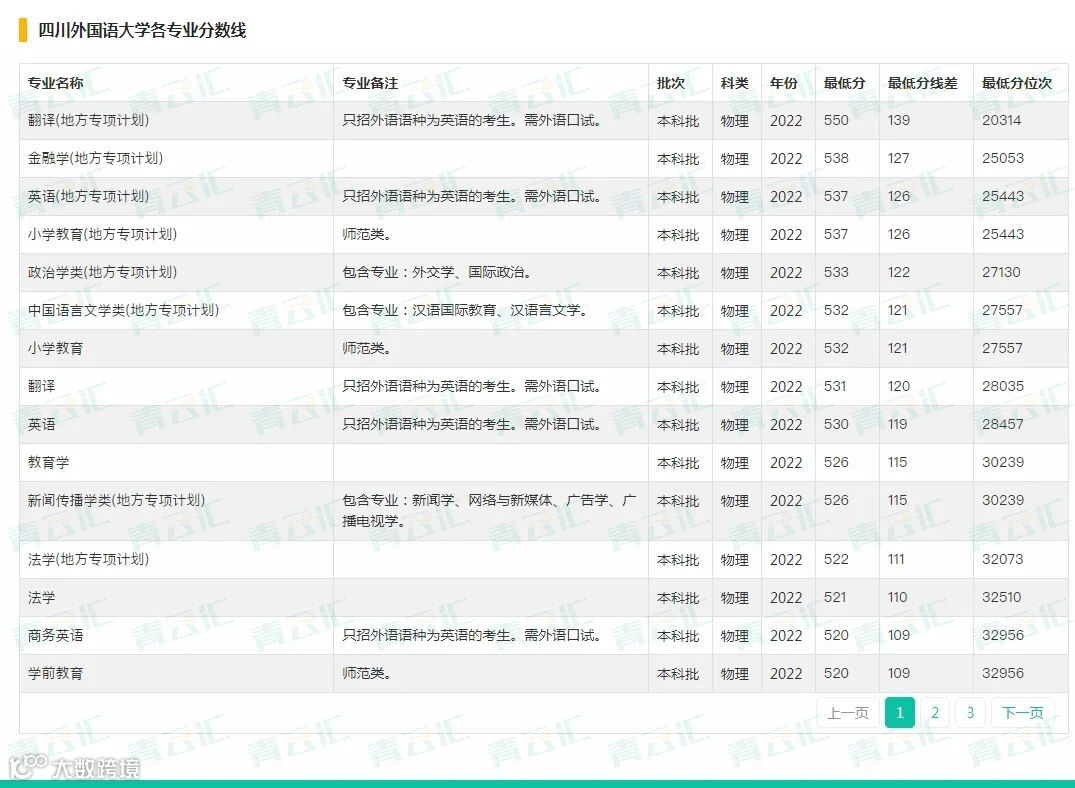
Task: Click score difference 111 cell
Action: (896, 560)
